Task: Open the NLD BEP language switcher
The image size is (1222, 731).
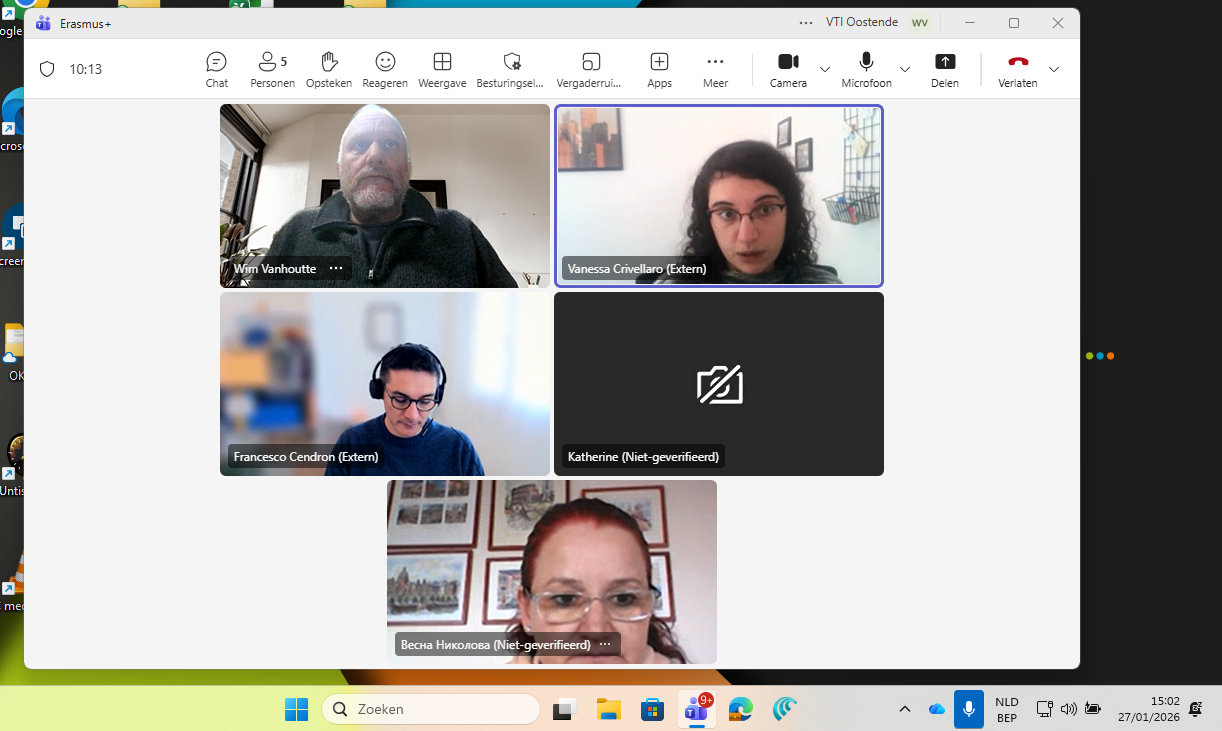Action: pos(1007,709)
